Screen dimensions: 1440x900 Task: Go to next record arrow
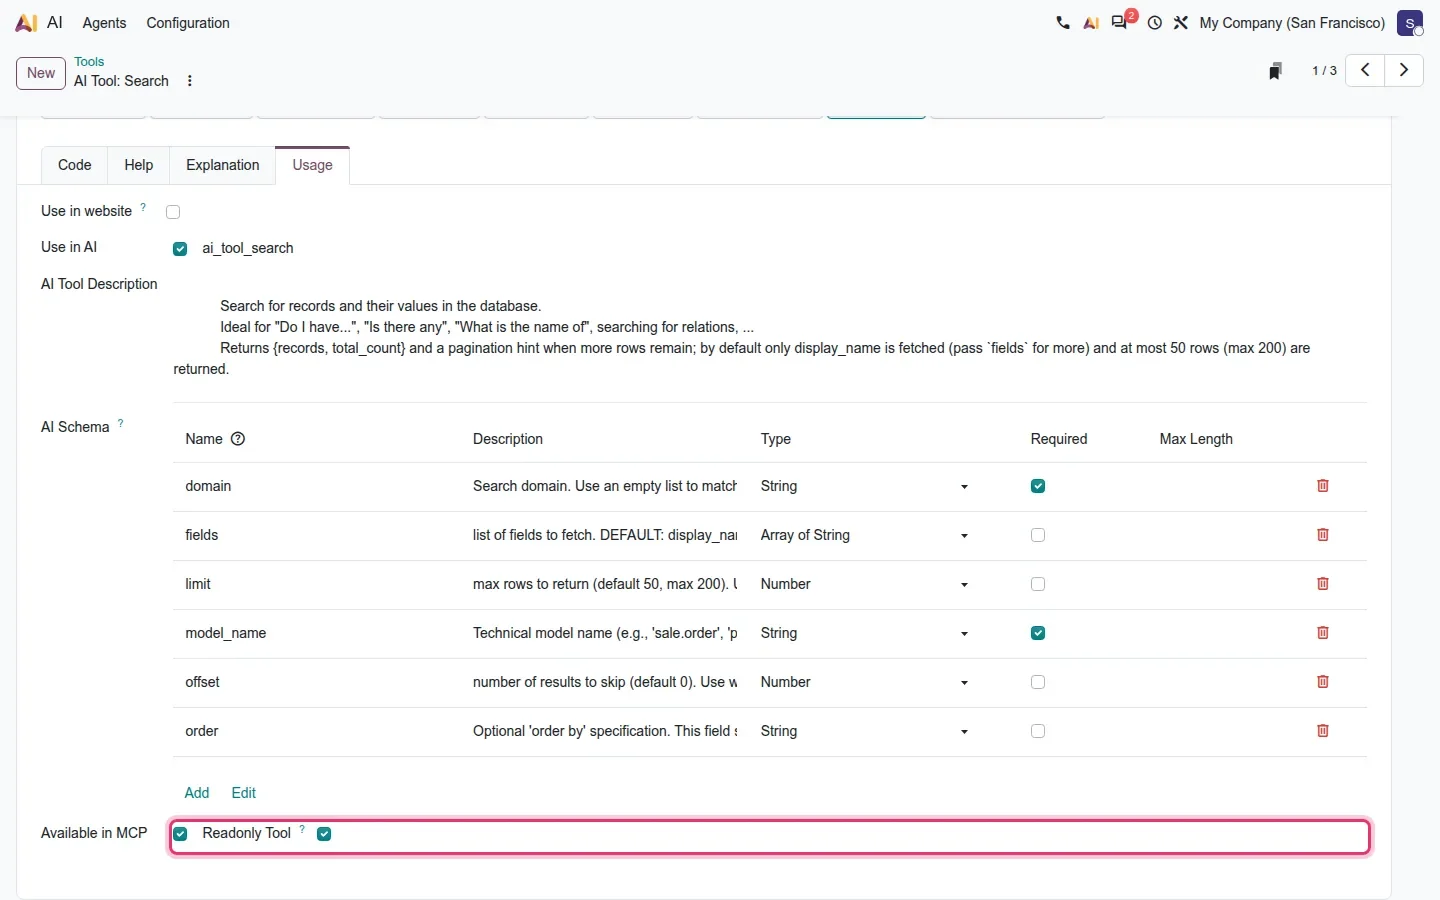coord(1404,70)
